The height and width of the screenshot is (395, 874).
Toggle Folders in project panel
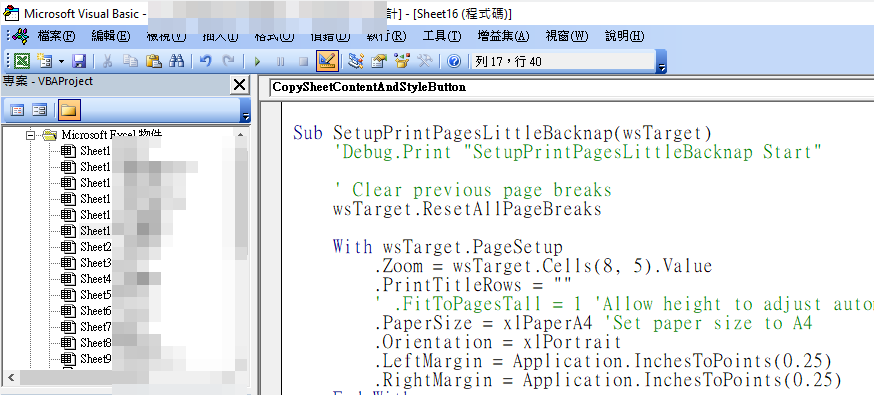[x=69, y=110]
